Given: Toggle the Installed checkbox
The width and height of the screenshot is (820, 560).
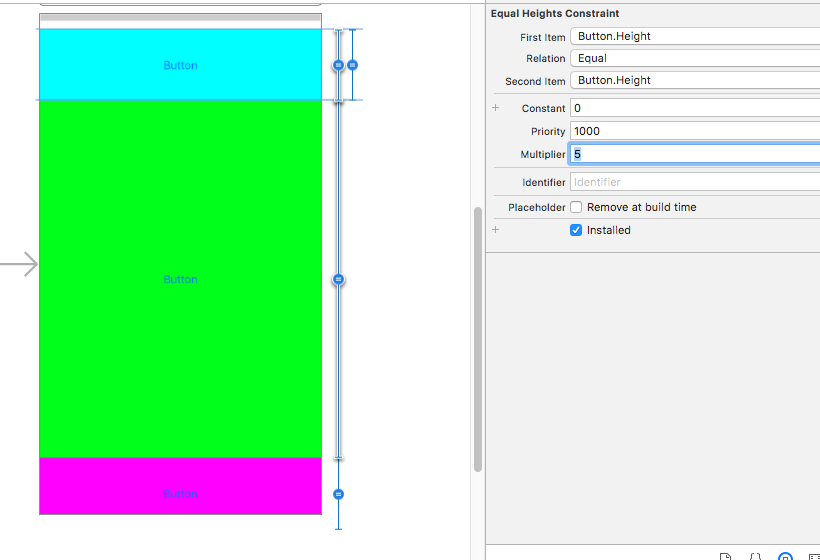Looking at the screenshot, I should click(576, 230).
